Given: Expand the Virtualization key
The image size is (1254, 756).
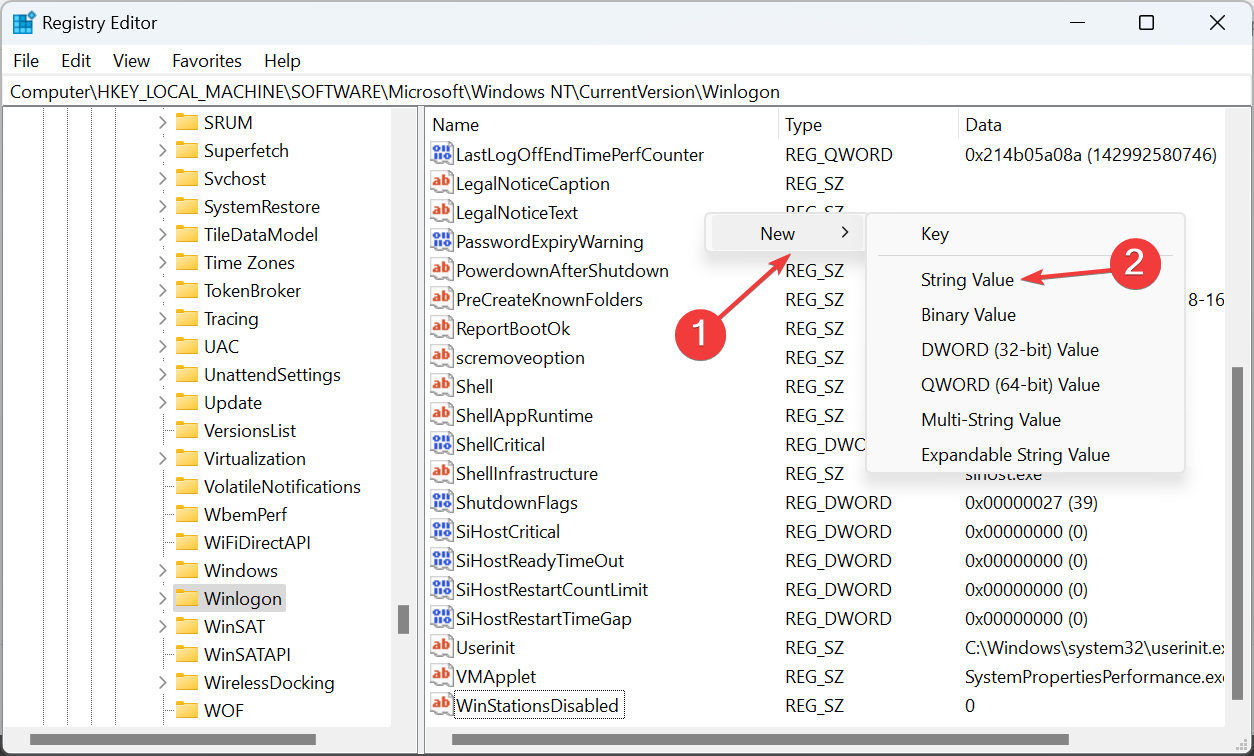Looking at the screenshot, I should [x=162, y=458].
